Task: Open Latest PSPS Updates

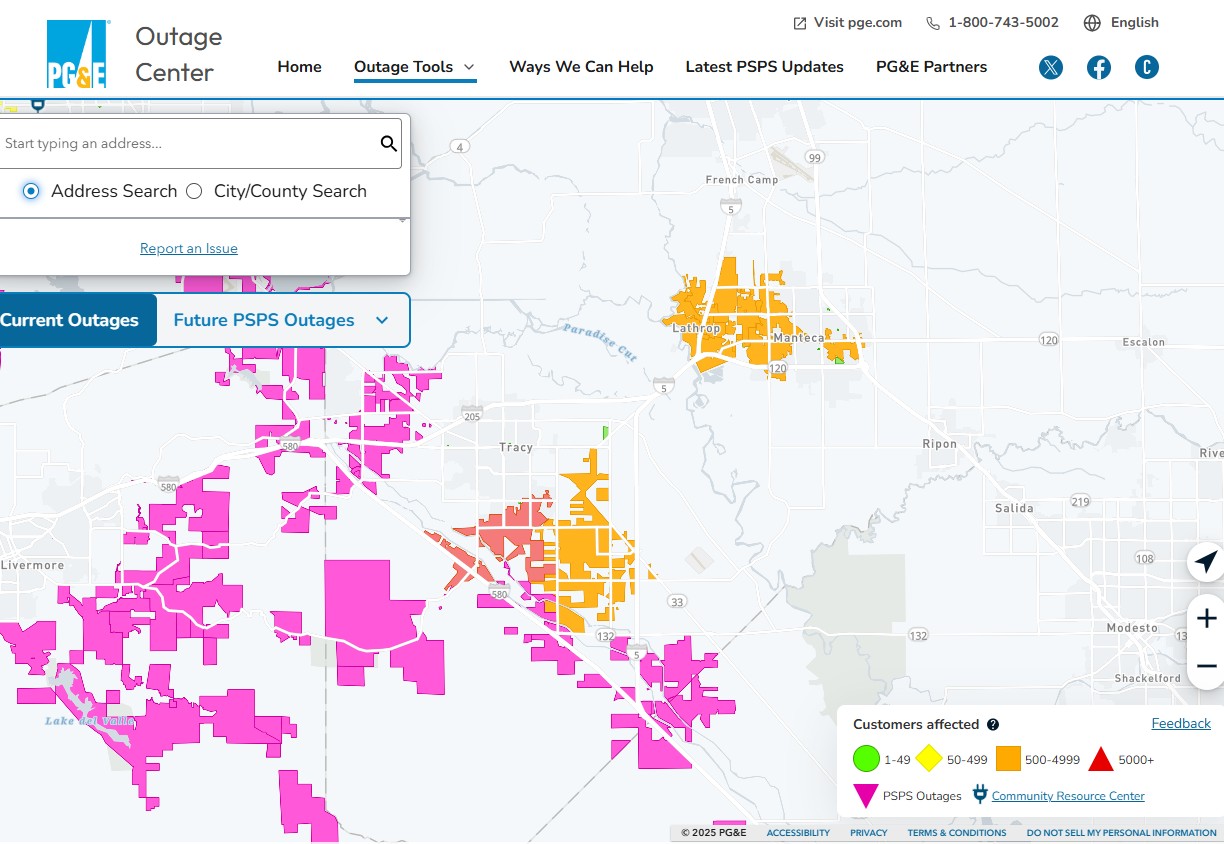Action: tap(765, 67)
